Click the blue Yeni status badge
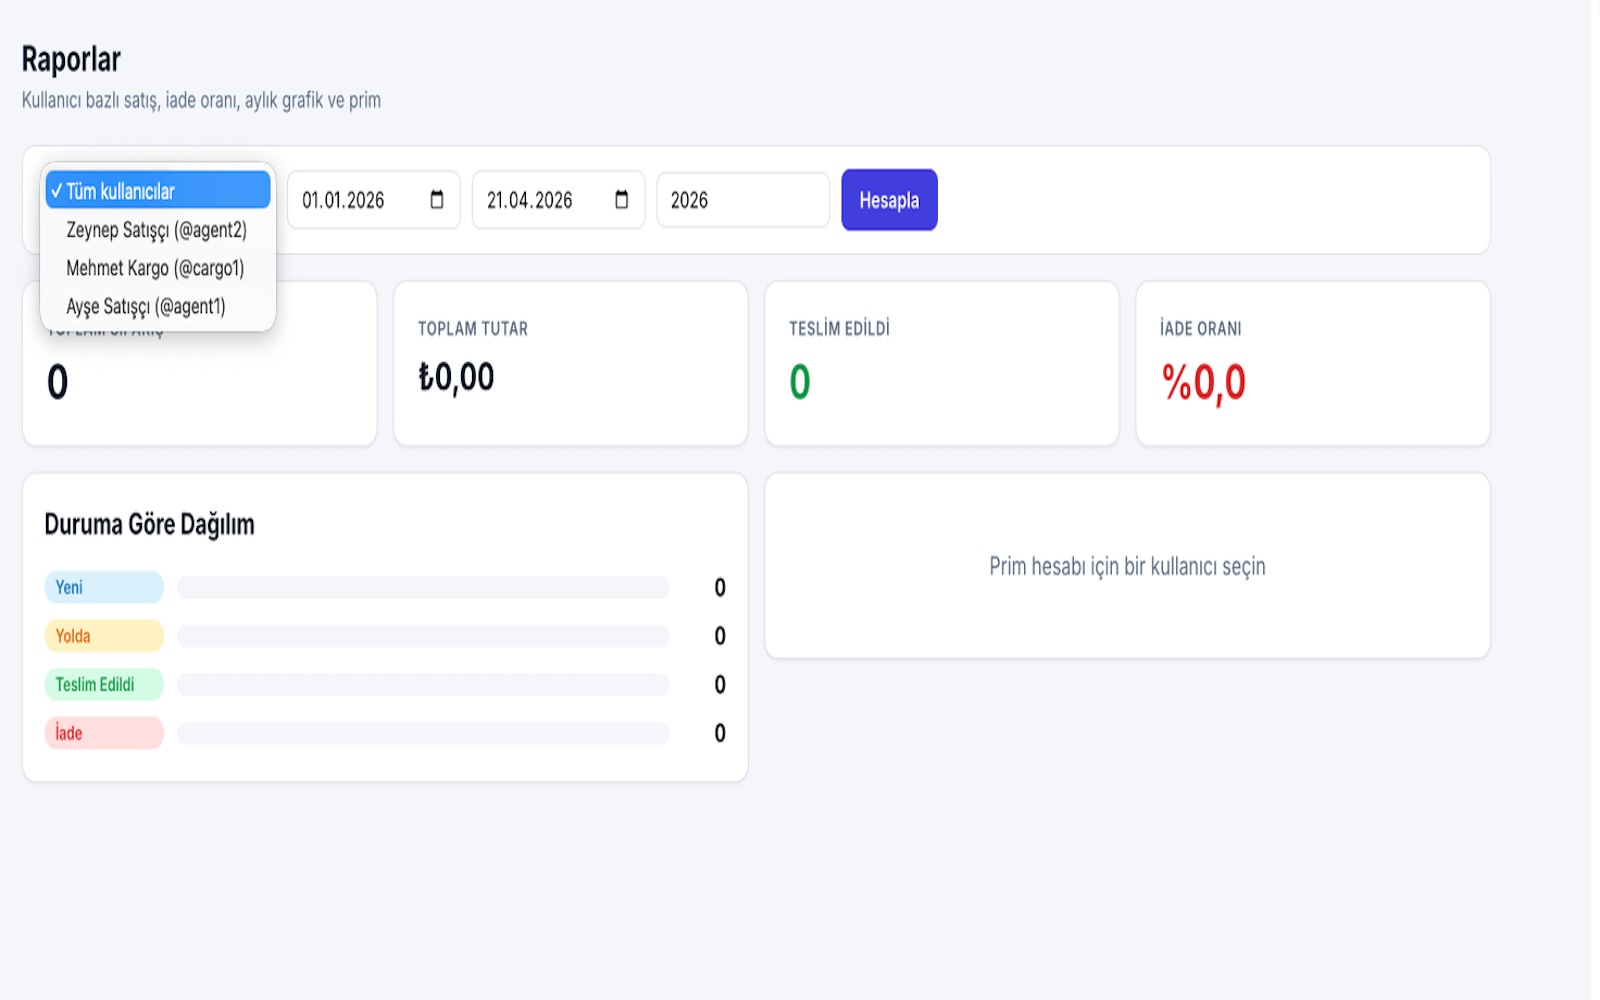 coord(103,587)
